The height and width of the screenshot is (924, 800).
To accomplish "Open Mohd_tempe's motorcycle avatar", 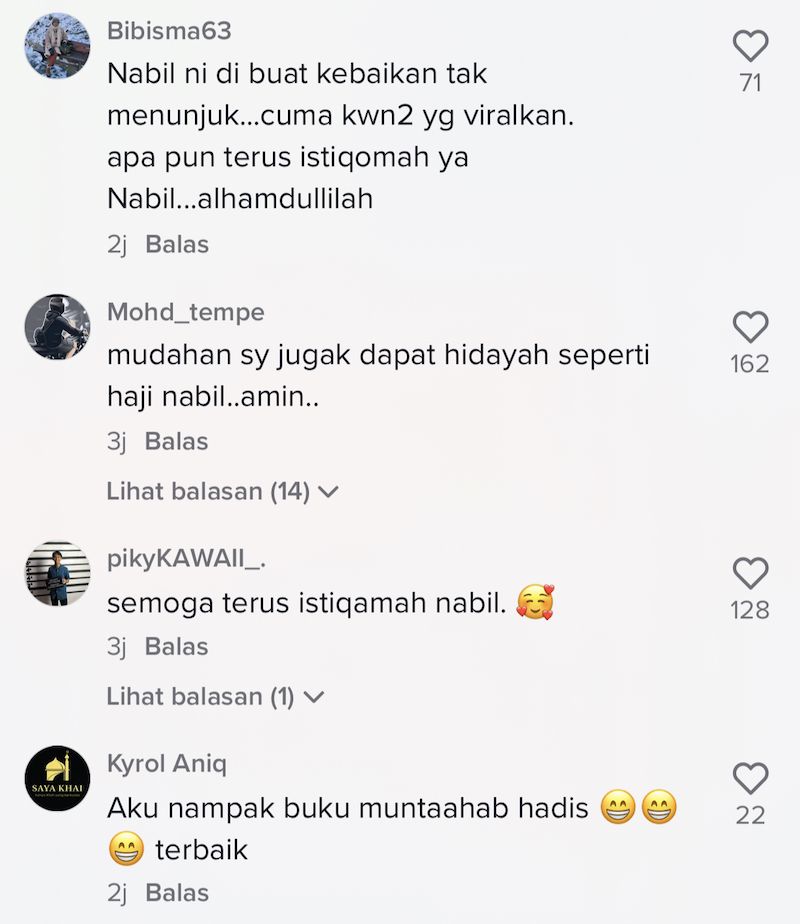I will pyautogui.click(x=57, y=327).
